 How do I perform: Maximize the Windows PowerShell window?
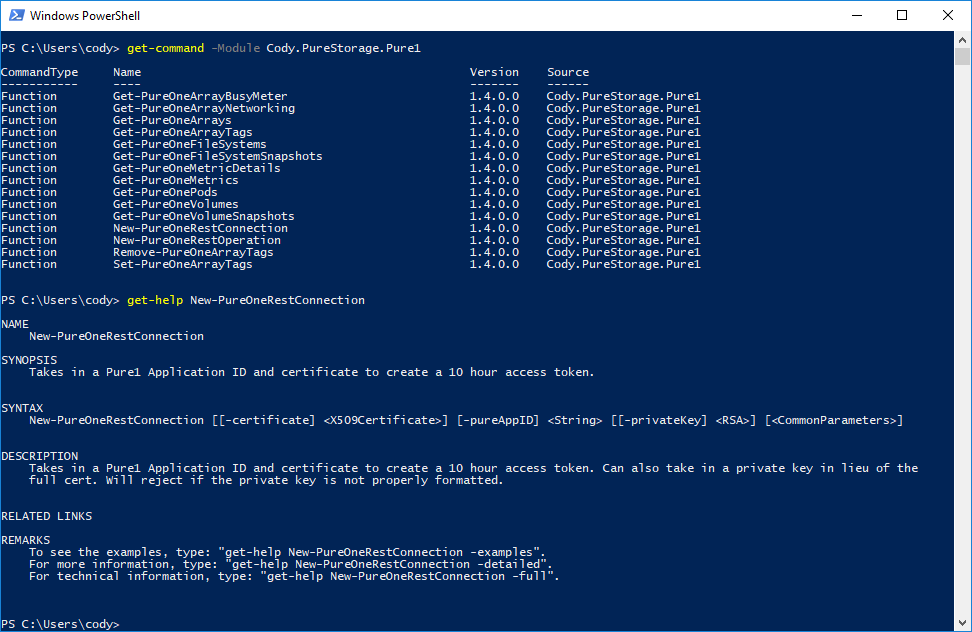[x=902, y=15]
